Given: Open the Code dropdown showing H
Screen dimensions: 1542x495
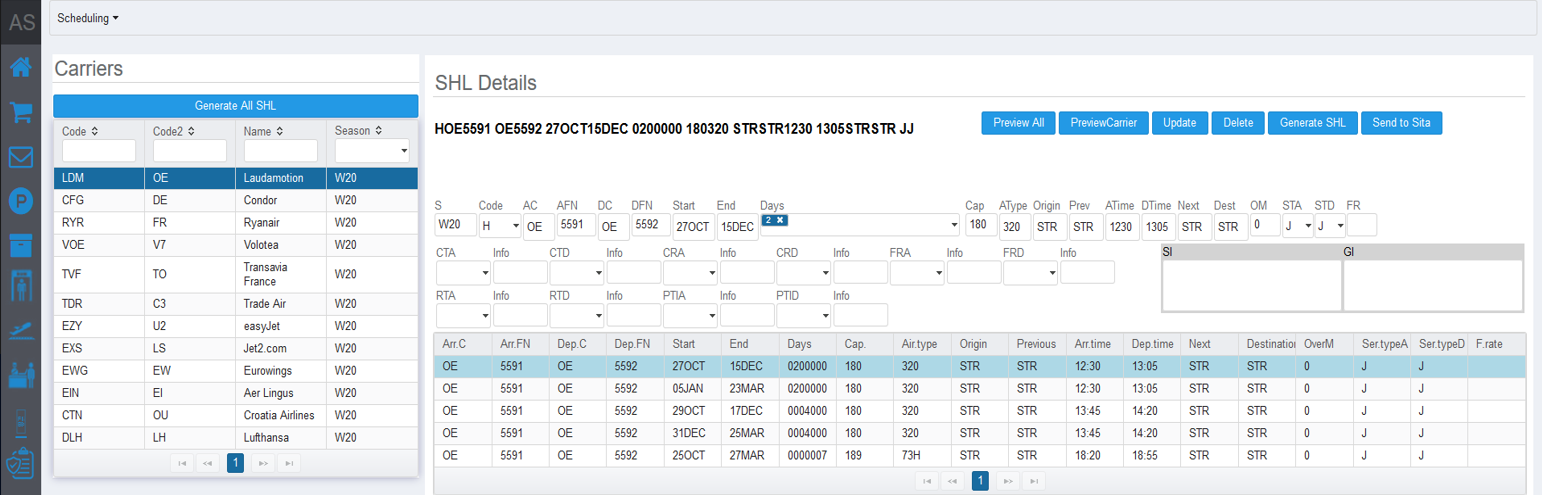Looking at the screenshot, I should (500, 226).
